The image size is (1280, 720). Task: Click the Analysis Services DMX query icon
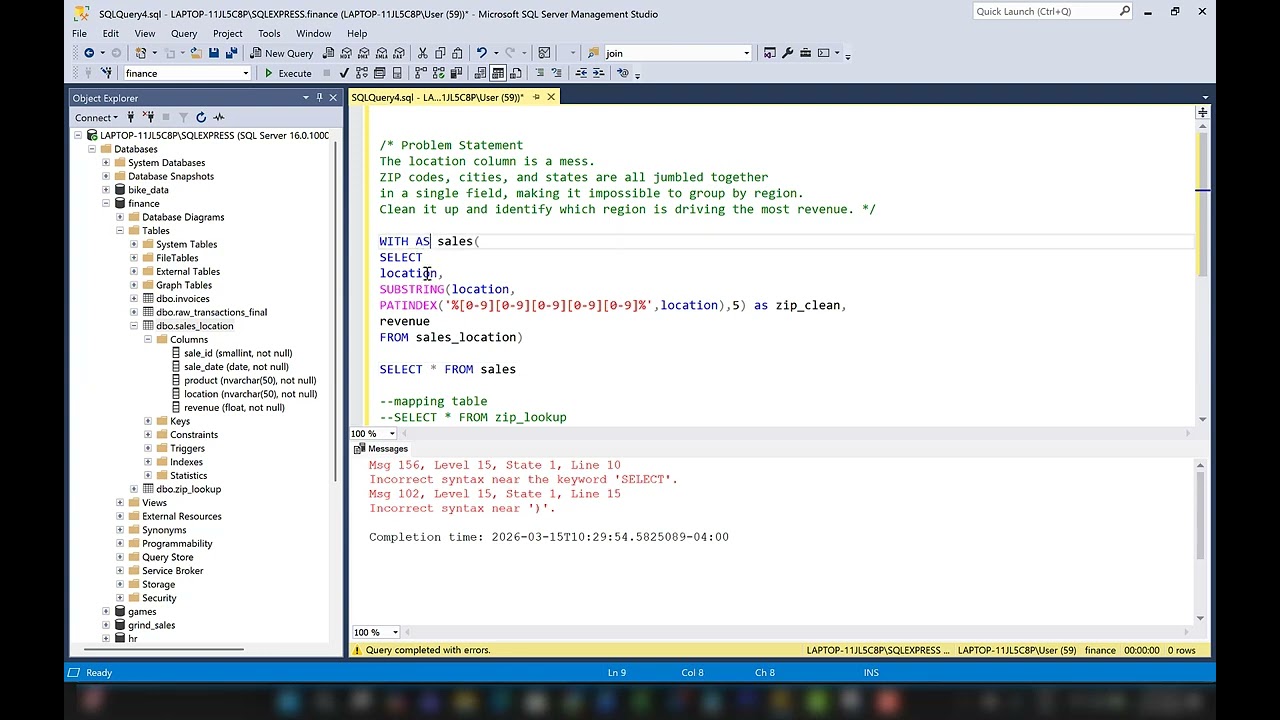[363, 53]
